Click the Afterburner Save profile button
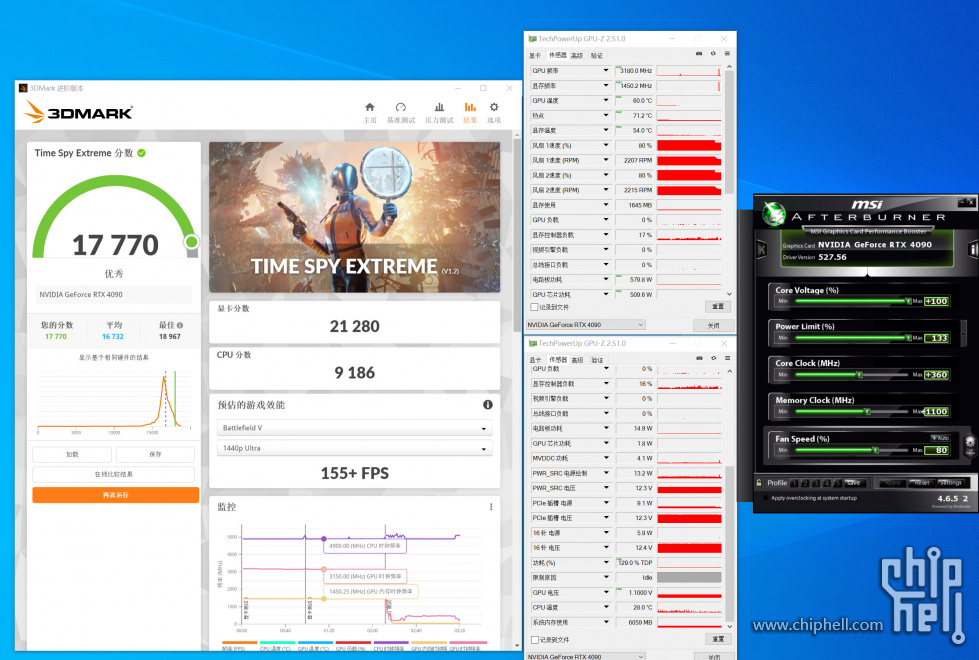This screenshot has height=660, width=979. click(853, 483)
